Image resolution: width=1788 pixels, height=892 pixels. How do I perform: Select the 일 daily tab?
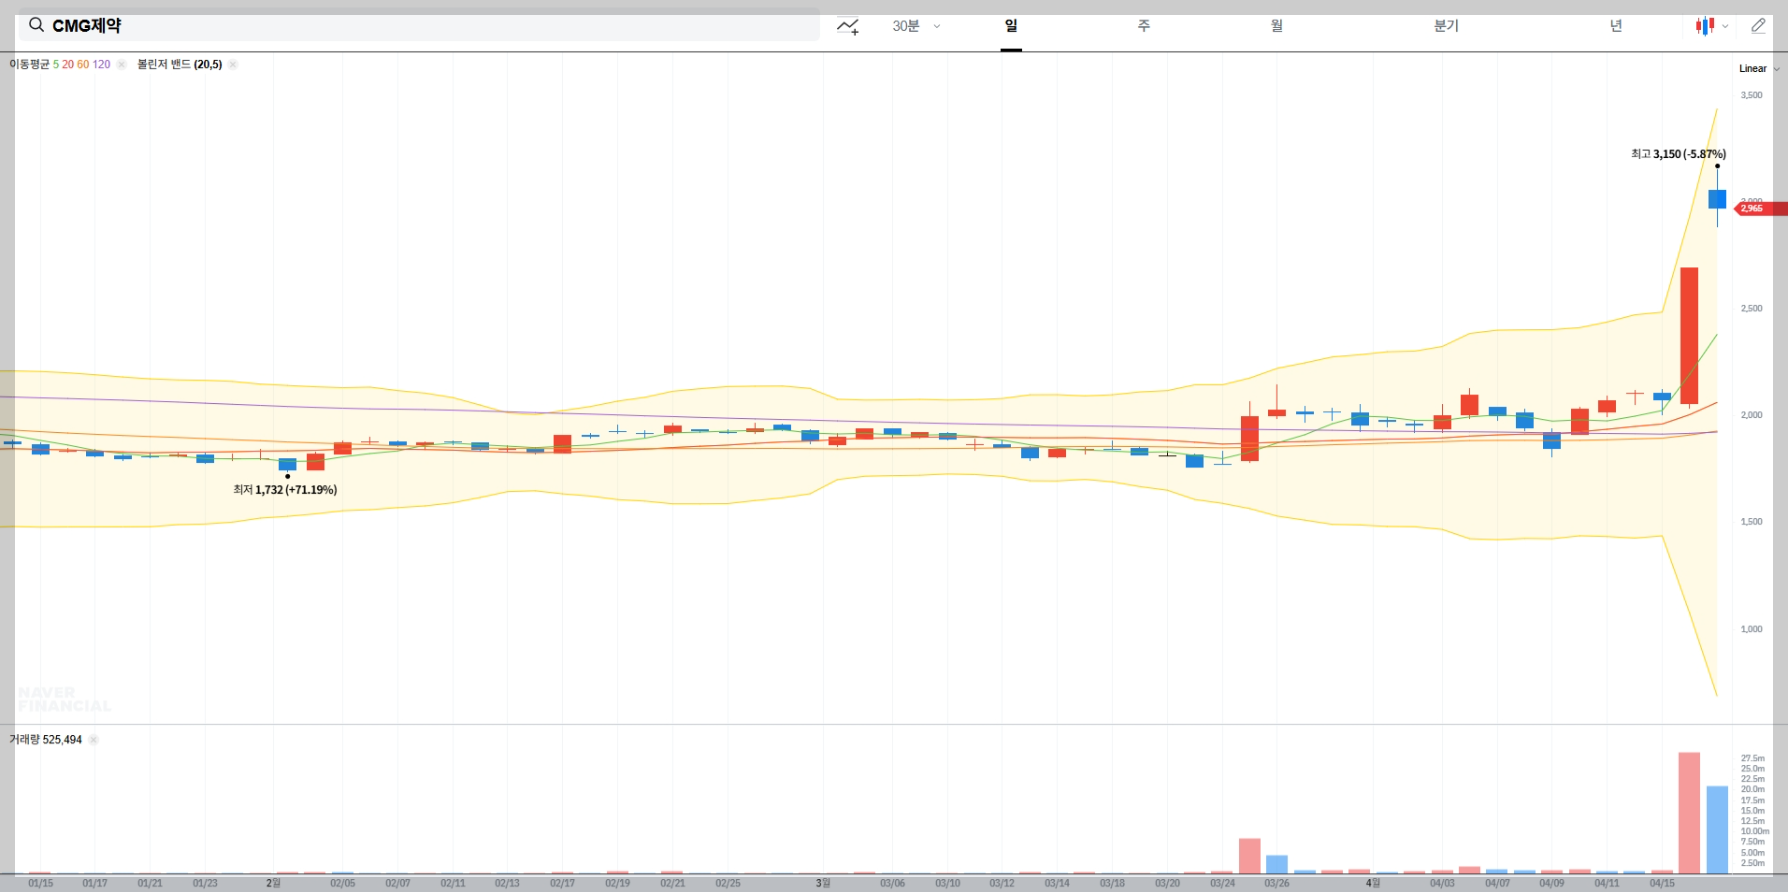1011,26
